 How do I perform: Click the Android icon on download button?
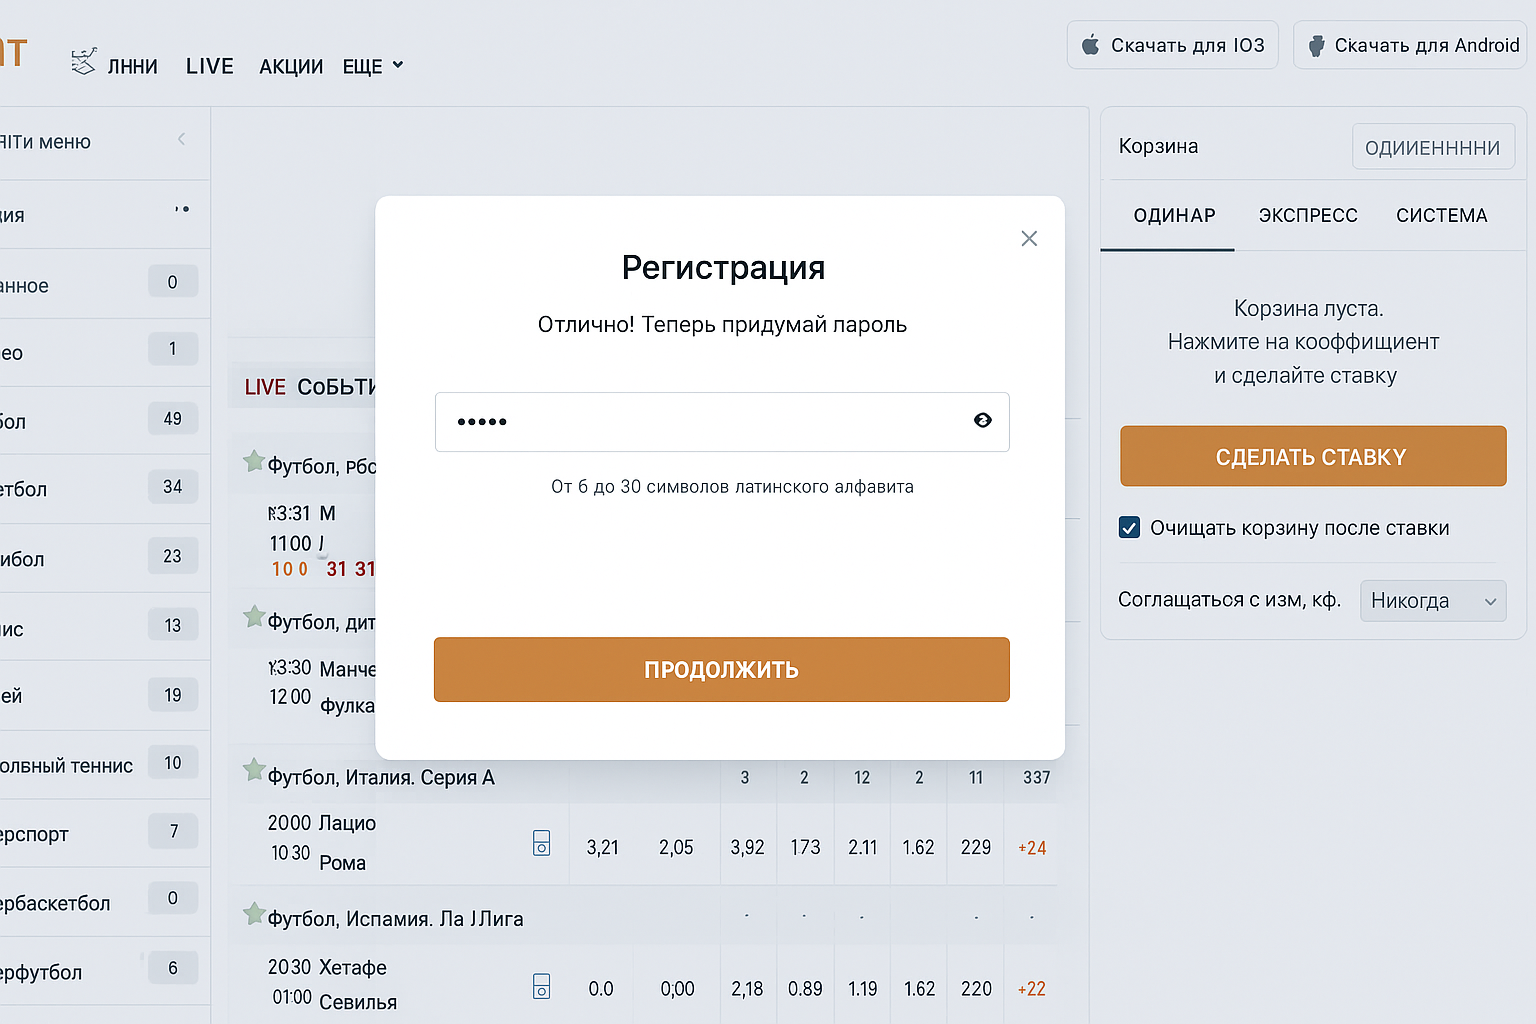pyautogui.click(x=1315, y=44)
